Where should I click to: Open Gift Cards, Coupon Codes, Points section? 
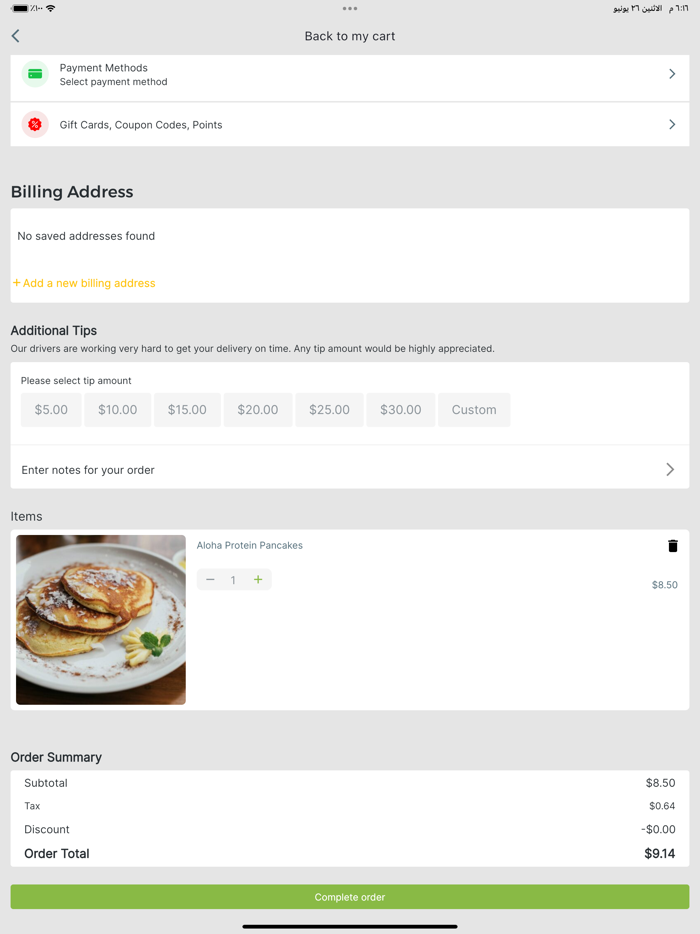[350, 124]
